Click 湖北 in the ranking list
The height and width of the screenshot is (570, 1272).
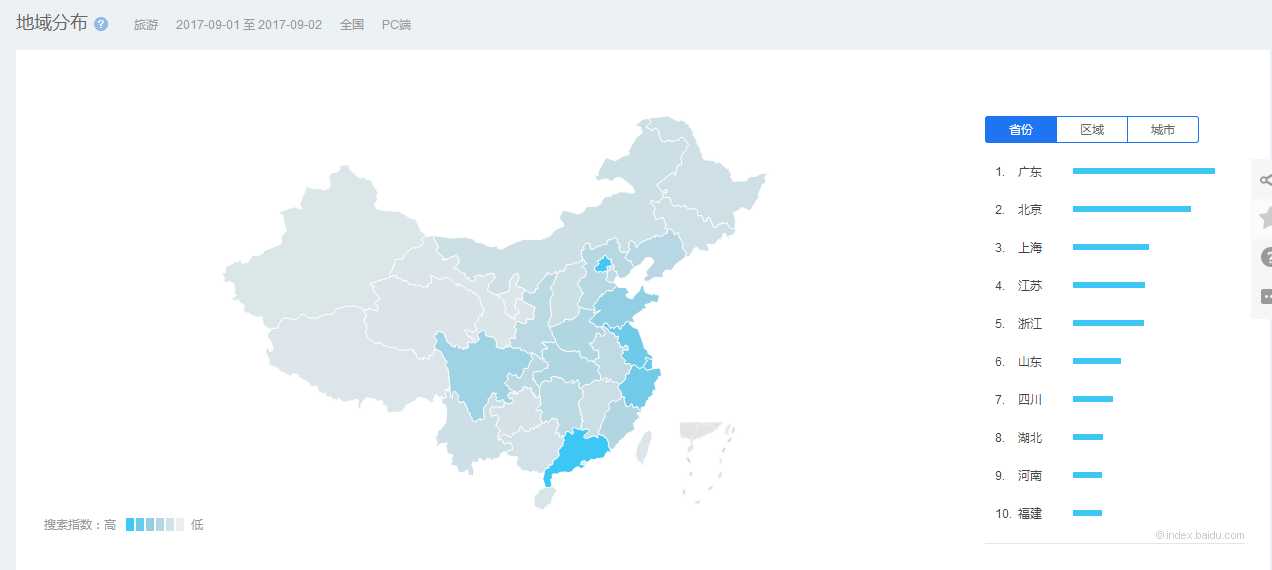[x=1030, y=438]
